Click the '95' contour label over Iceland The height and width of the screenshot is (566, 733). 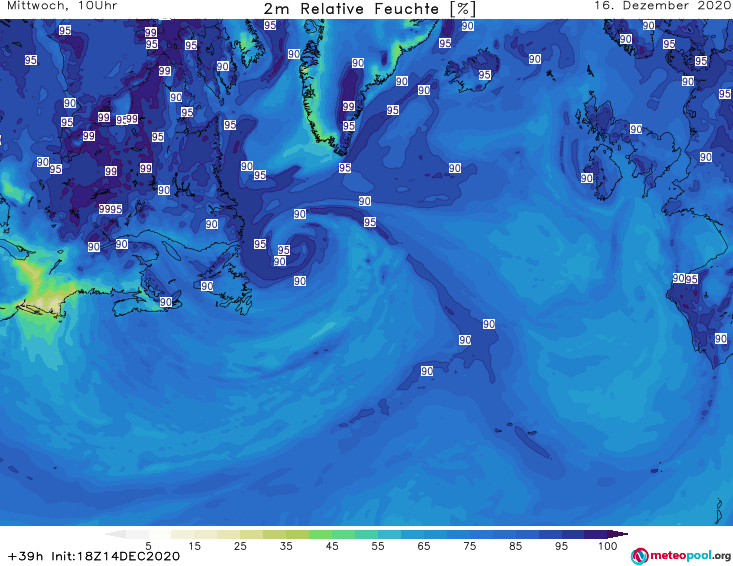485,75
